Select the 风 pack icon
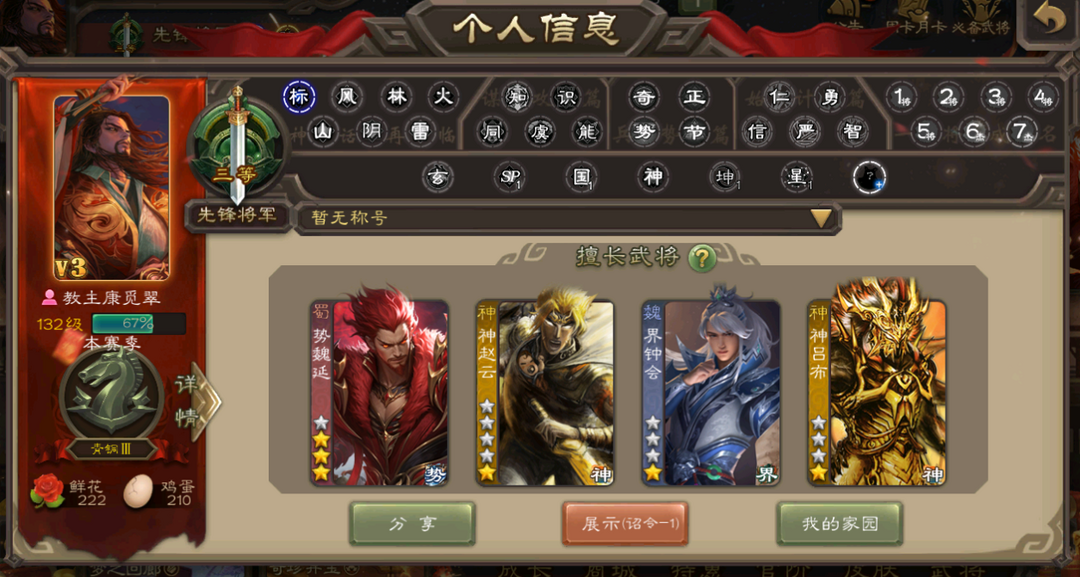The image size is (1080, 577). click(347, 97)
